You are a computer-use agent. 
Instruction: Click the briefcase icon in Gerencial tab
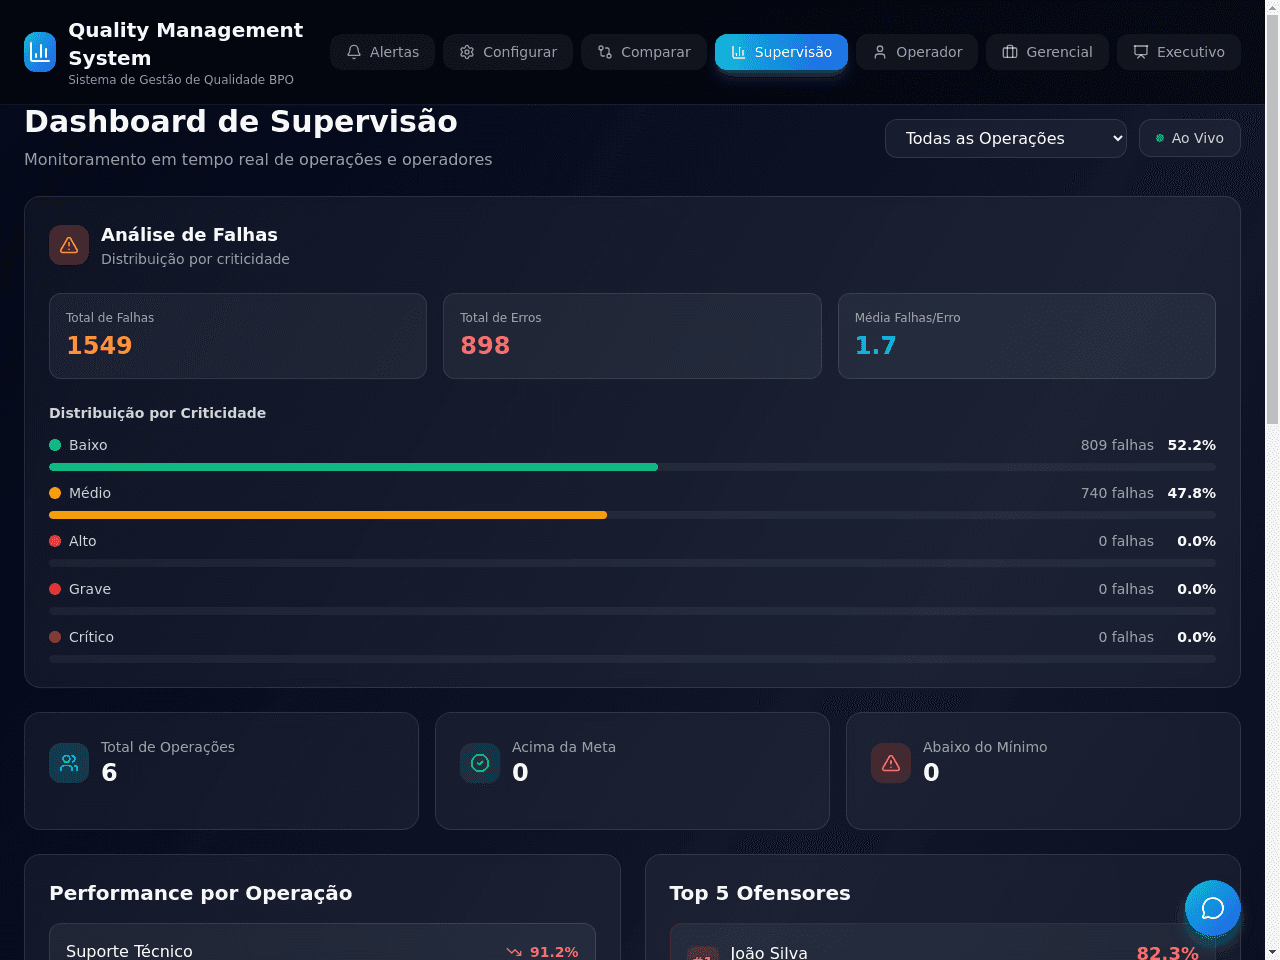[1010, 52]
